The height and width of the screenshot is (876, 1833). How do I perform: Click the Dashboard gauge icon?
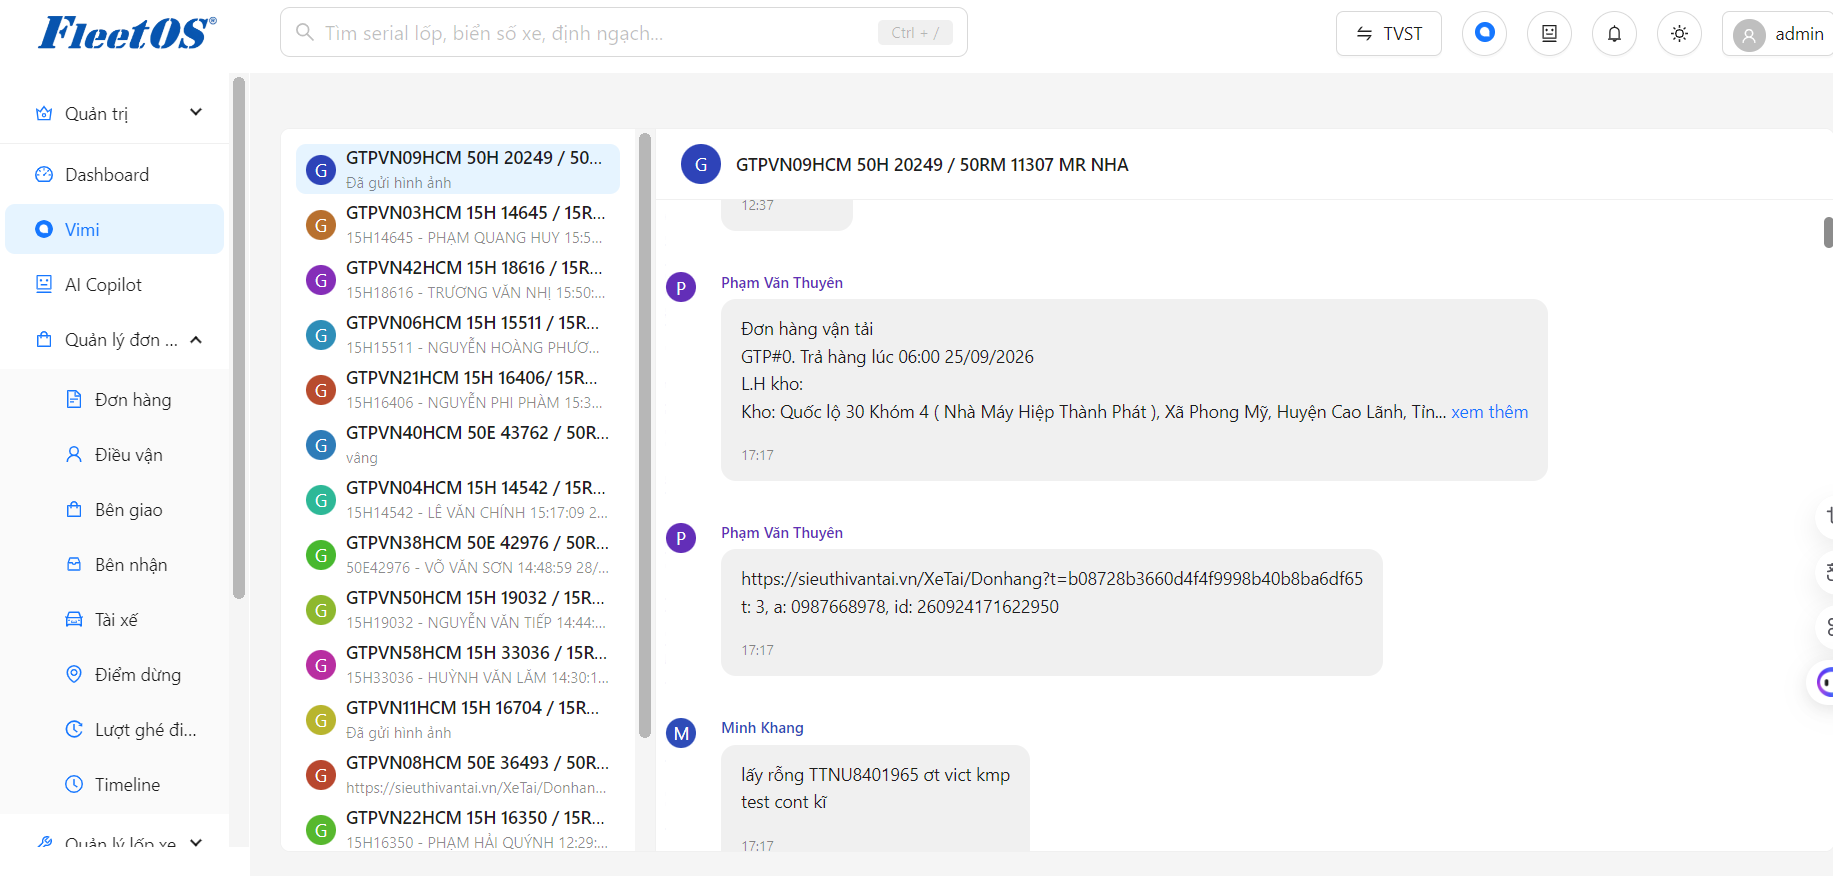(x=44, y=174)
